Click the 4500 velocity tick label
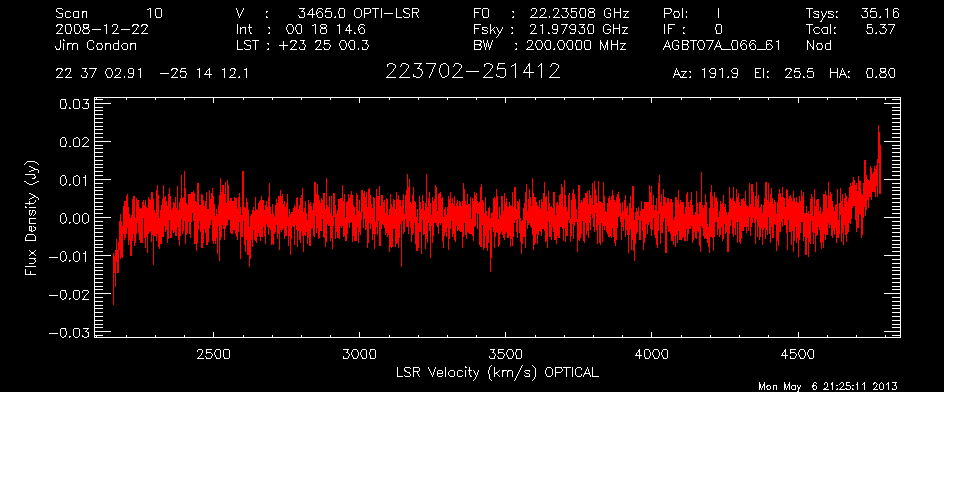Screen dimensions: 962x490 tap(798, 354)
